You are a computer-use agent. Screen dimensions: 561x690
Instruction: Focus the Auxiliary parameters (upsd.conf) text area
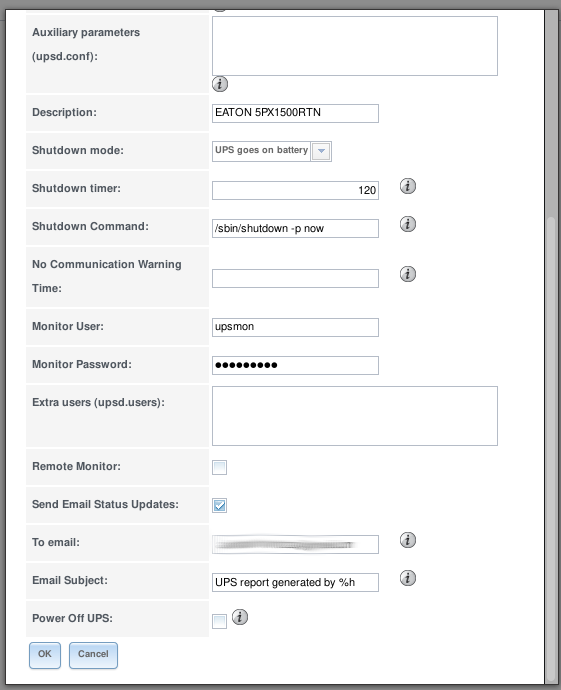pyautogui.click(x=355, y=46)
